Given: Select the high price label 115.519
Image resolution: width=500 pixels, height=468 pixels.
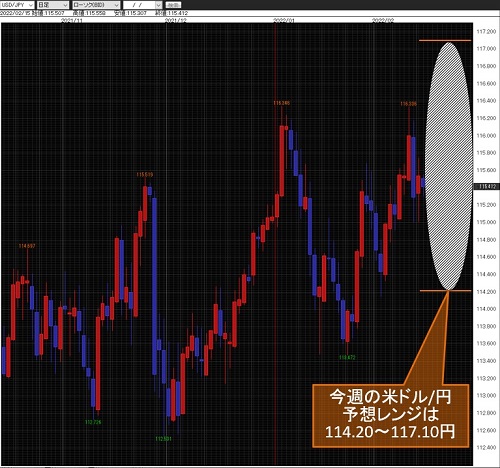Looking at the screenshot, I should coord(145,174).
